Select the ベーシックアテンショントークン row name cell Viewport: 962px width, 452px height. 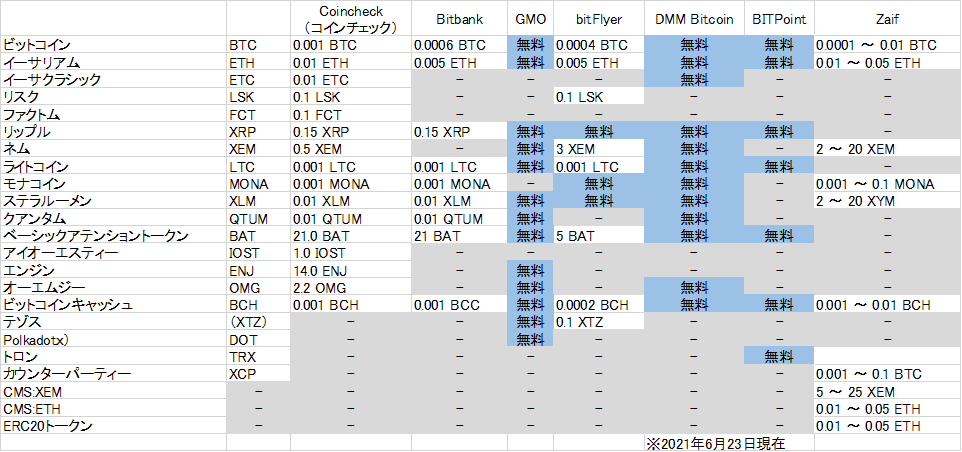[x=114, y=236]
